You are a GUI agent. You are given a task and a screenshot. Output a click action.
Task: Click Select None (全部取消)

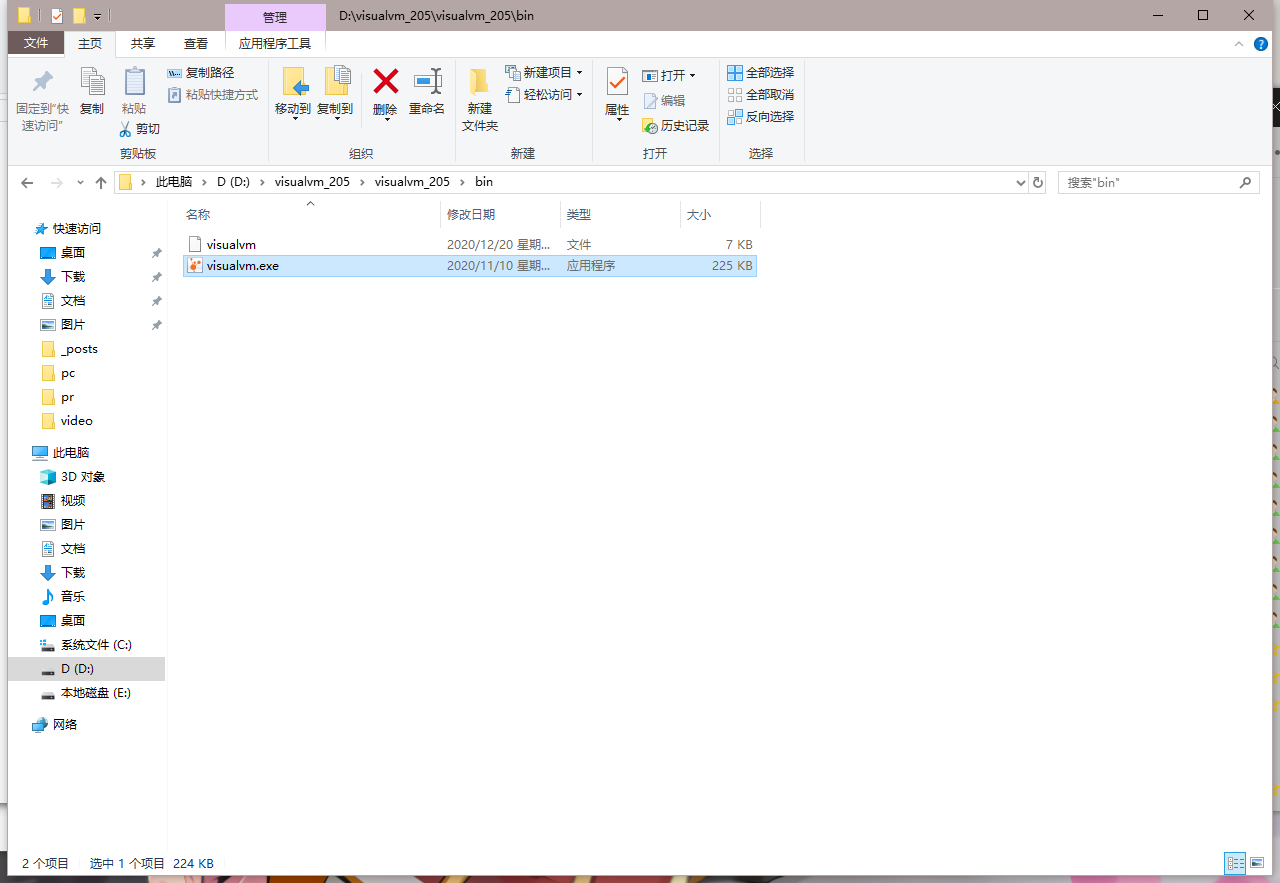(760, 95)
